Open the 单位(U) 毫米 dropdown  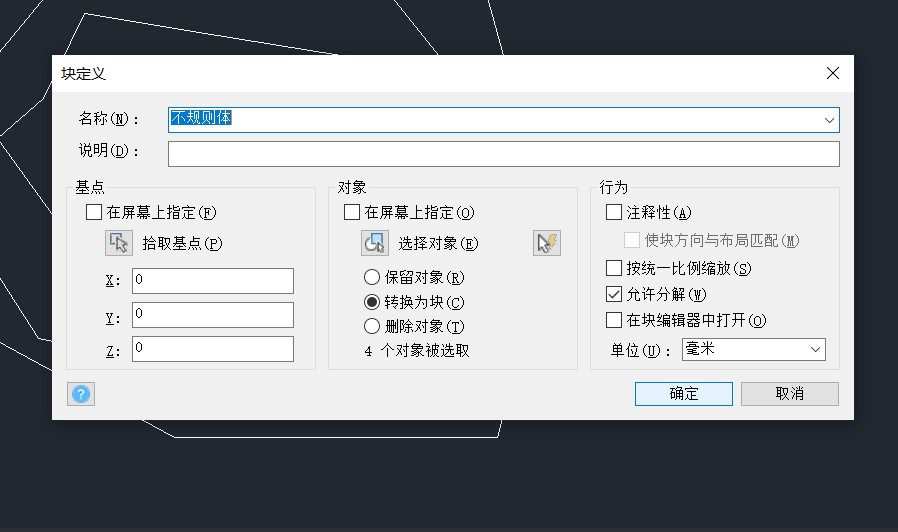click(754, 349)
